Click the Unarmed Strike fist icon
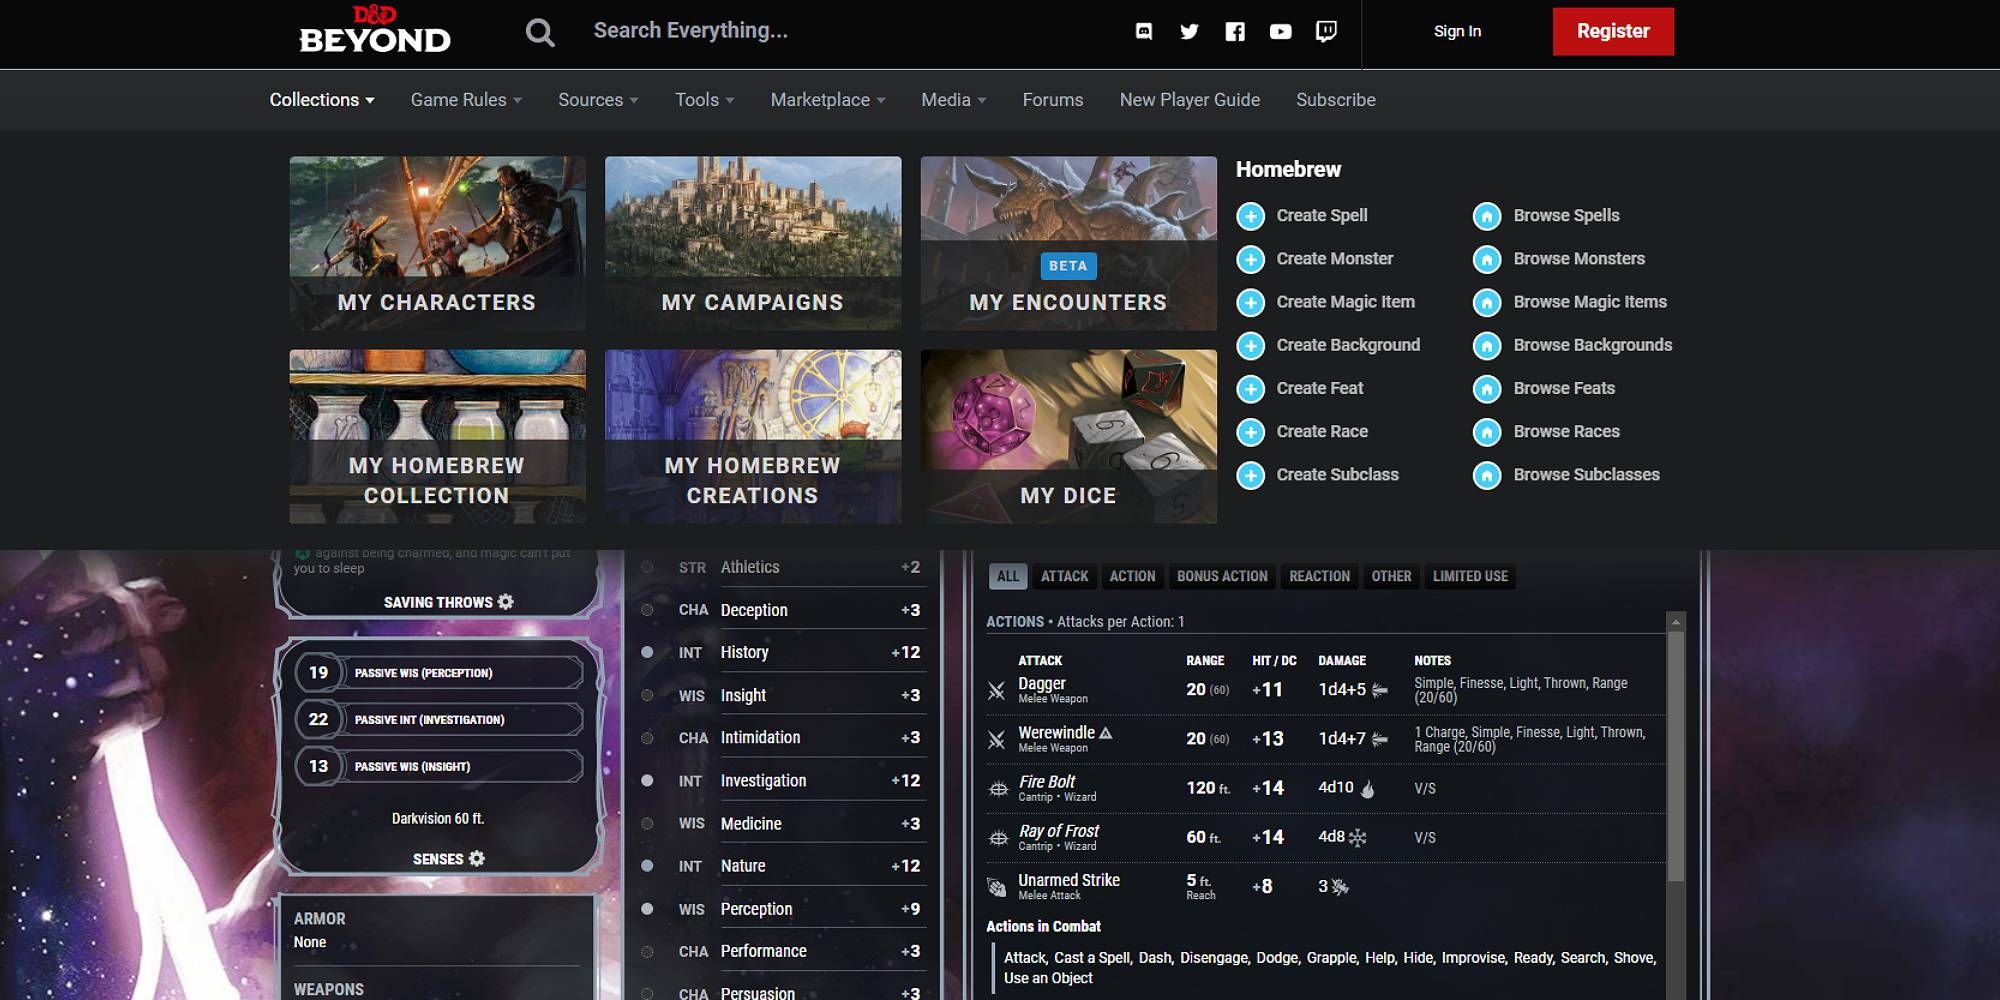 [996, 887]
